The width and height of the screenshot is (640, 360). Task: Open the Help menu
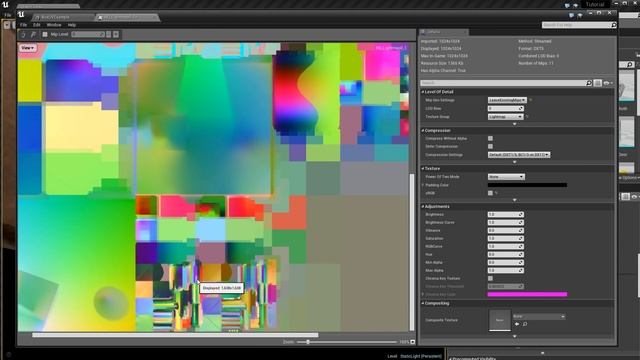click(72, 25)
